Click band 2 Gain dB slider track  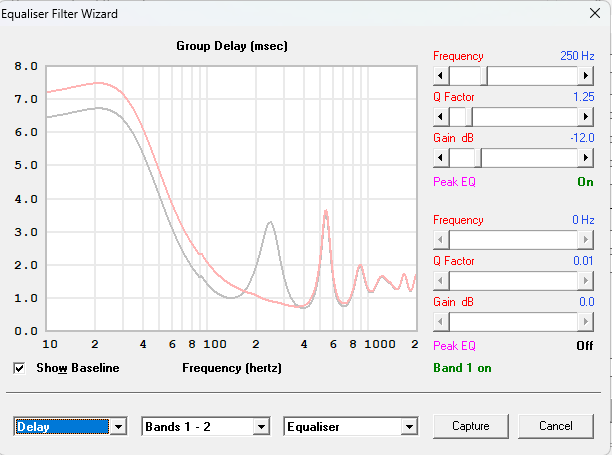point(513,322)
